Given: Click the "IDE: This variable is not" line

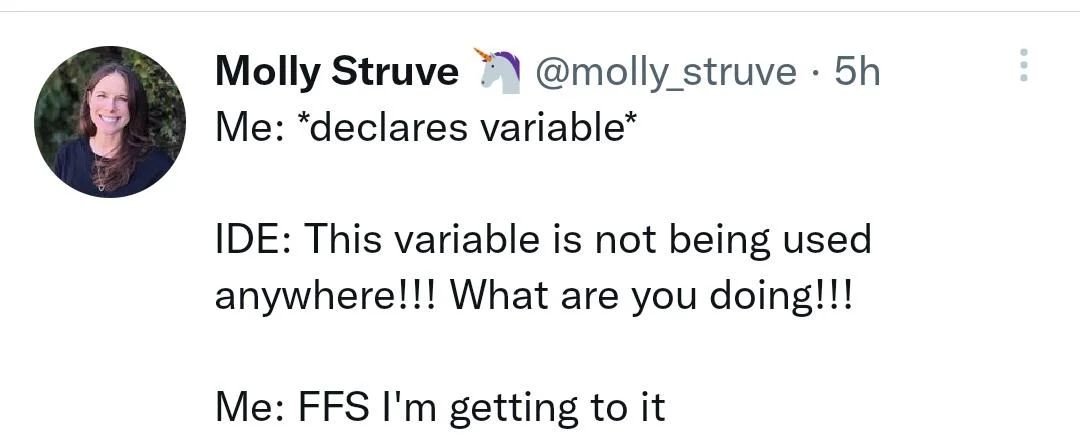Looking at the screenshot, I should click(543, 240).
